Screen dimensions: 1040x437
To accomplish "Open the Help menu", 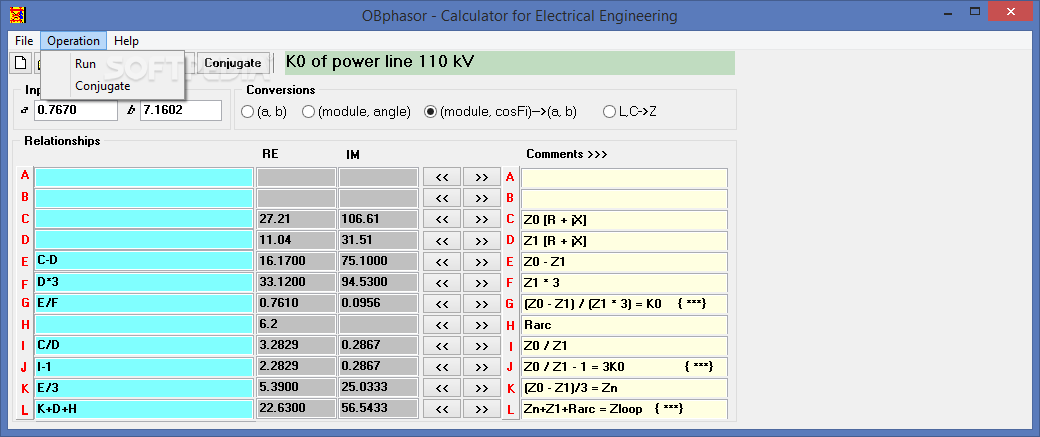I will coord(126,41).
